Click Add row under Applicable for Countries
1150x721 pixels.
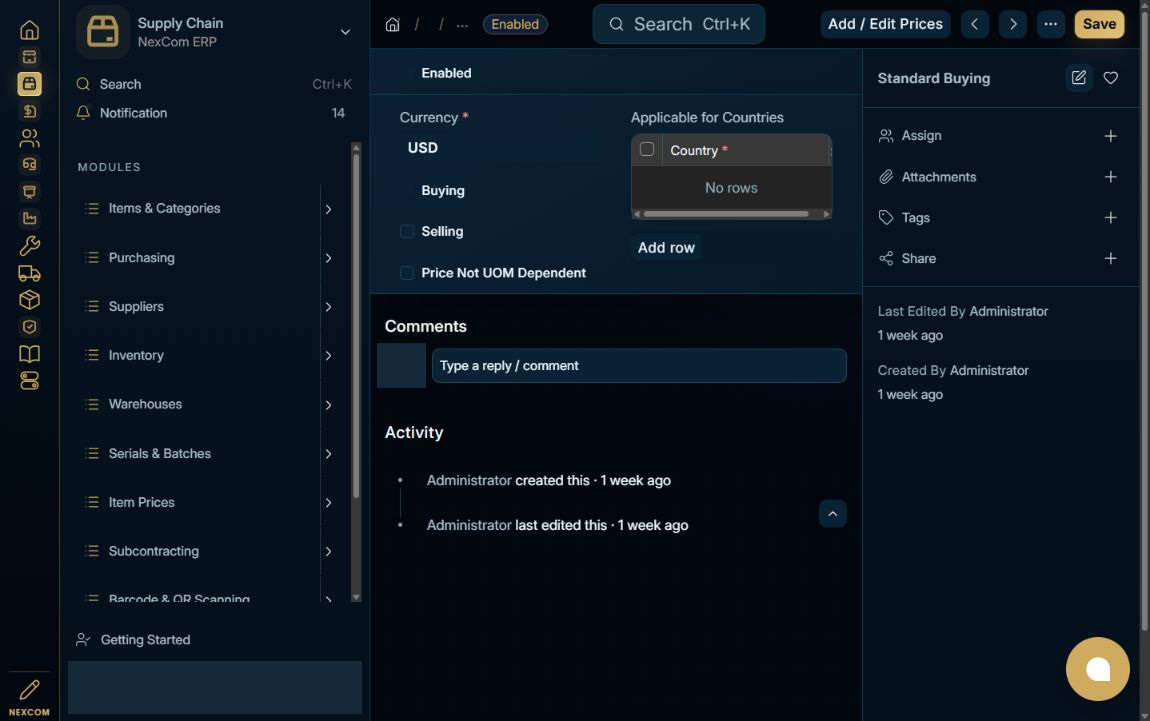pos(666,248)
